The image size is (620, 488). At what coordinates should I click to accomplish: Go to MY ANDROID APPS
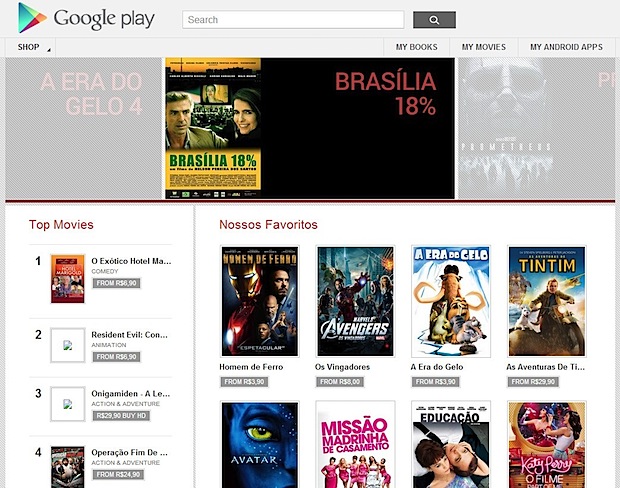[567, 47]
